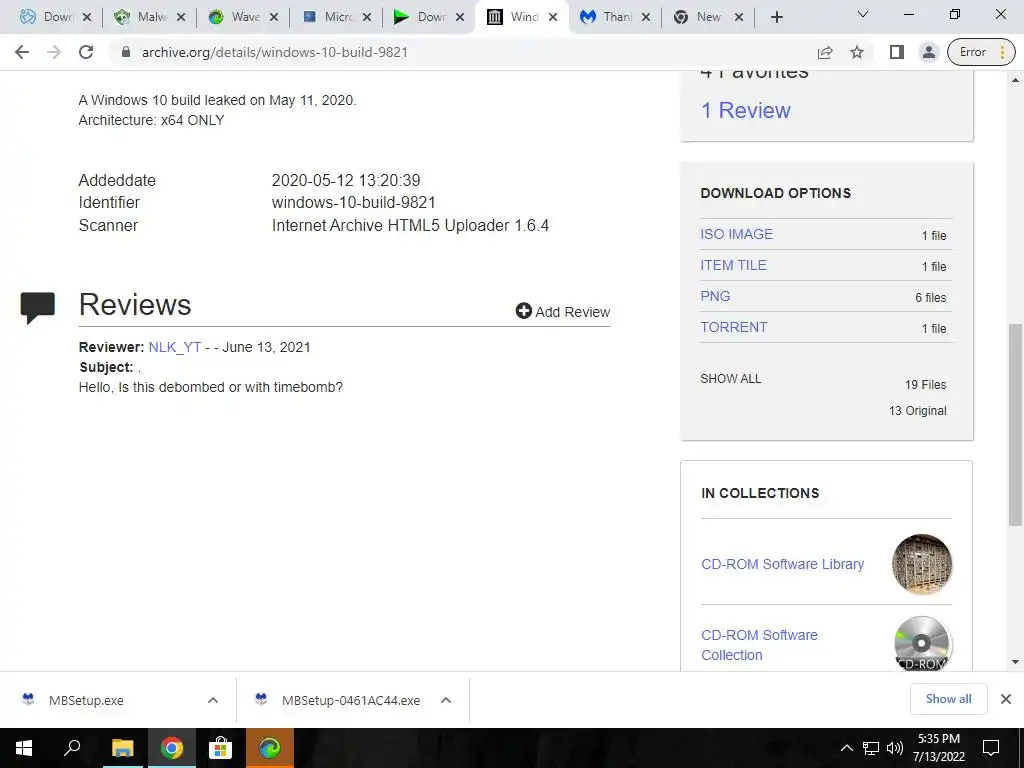Click the '13 Original' text
1024x768 pixels.
point(918,411)
